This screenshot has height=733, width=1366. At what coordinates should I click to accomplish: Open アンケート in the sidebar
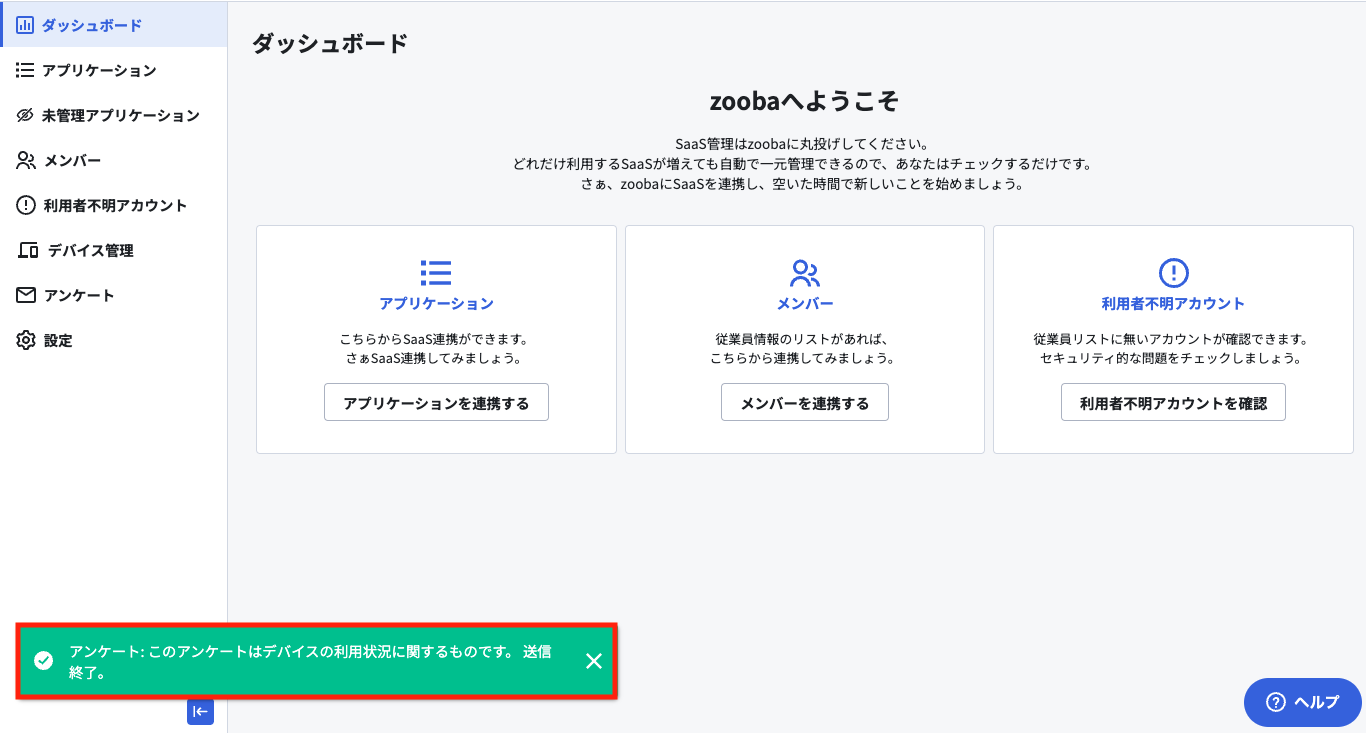pyautogui.click(x=114, y=295)
